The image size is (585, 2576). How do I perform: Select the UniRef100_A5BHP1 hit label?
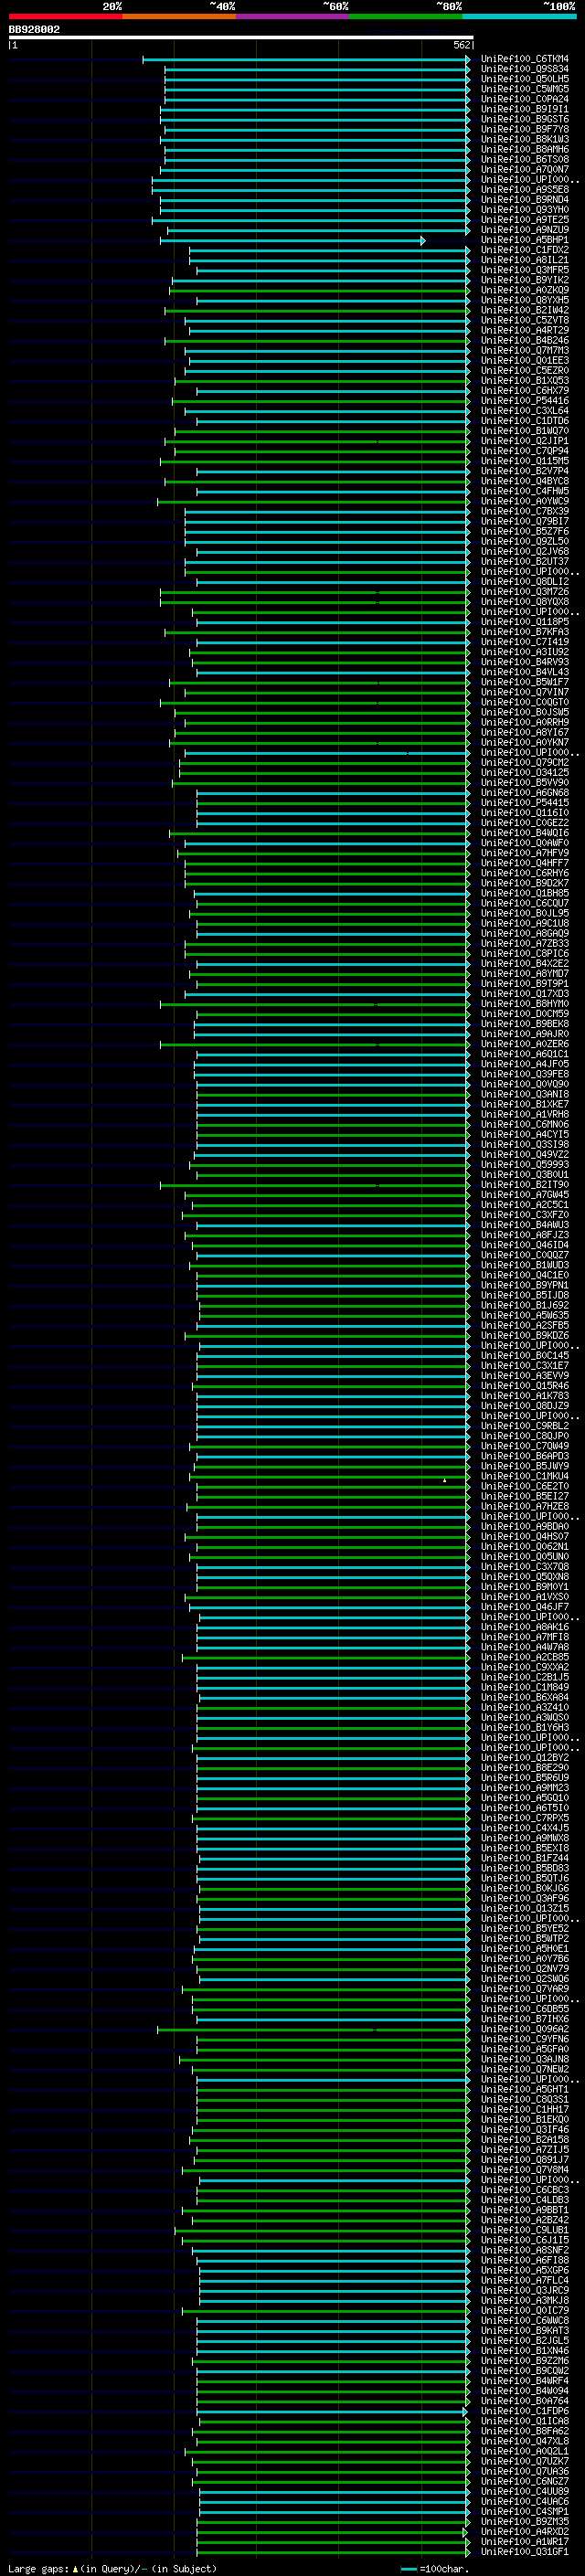(525, 240)
